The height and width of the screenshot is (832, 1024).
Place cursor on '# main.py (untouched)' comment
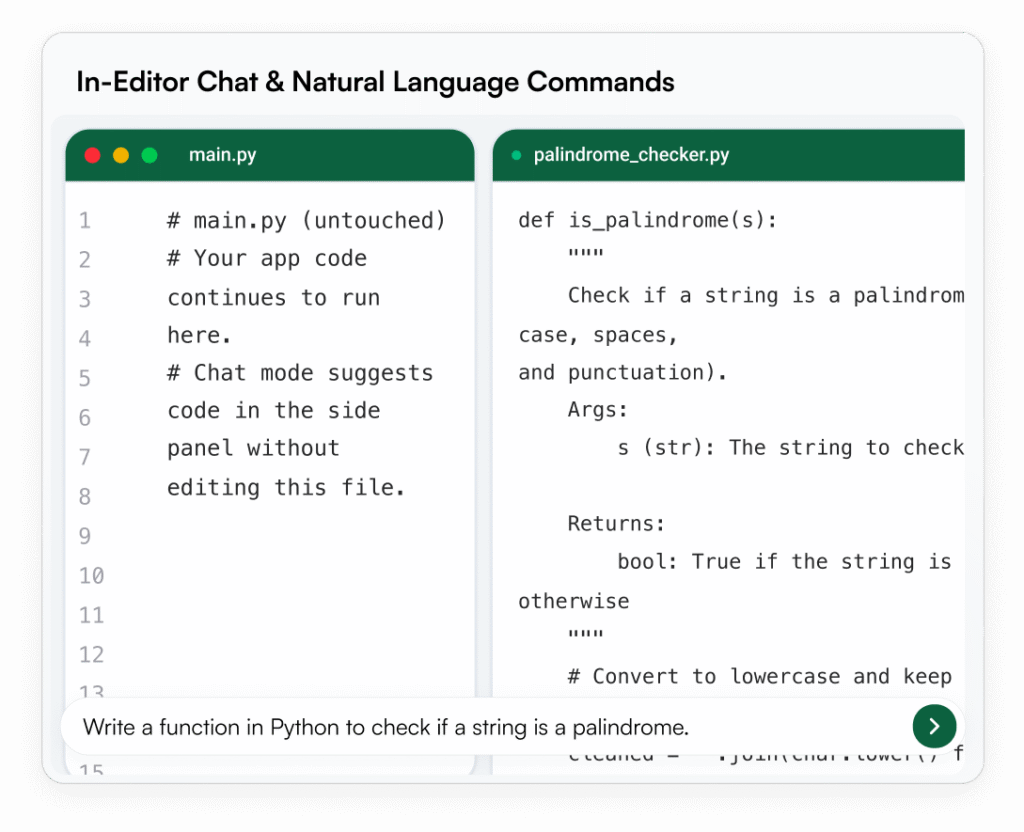click(306, 220)
